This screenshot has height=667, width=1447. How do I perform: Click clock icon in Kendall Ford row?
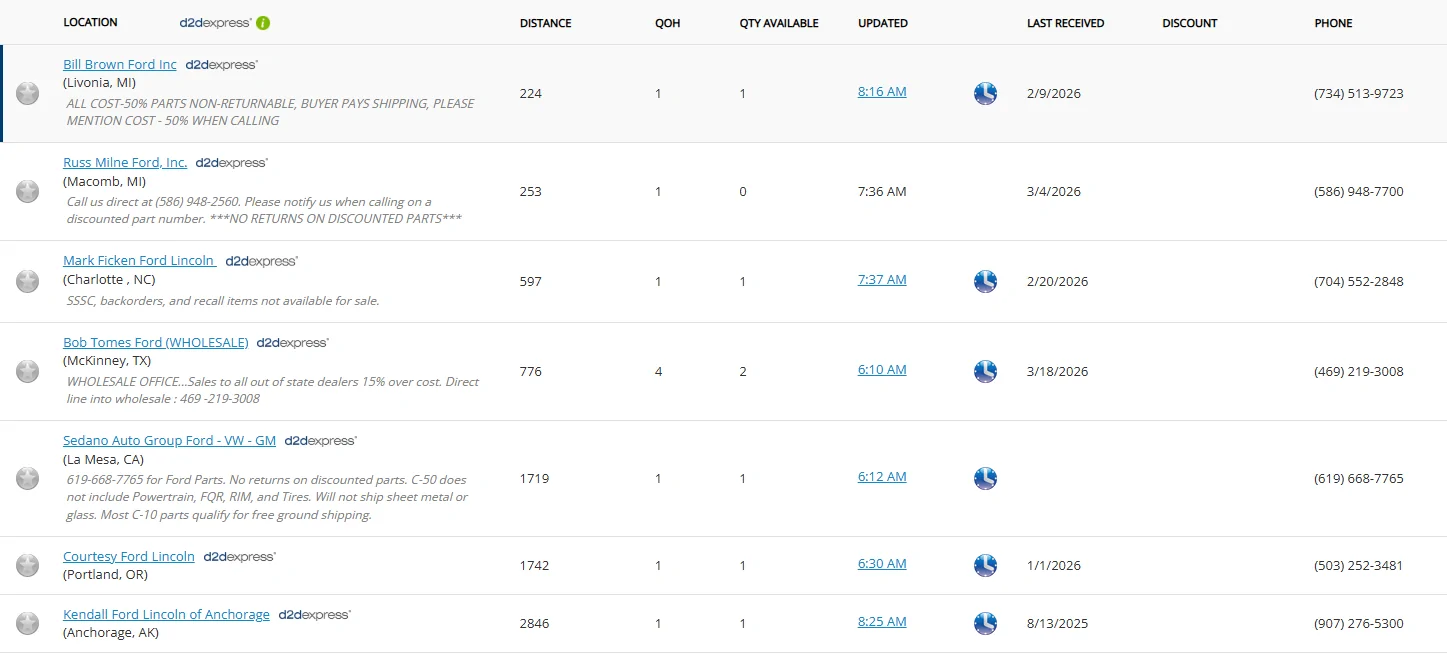(985, 624)
